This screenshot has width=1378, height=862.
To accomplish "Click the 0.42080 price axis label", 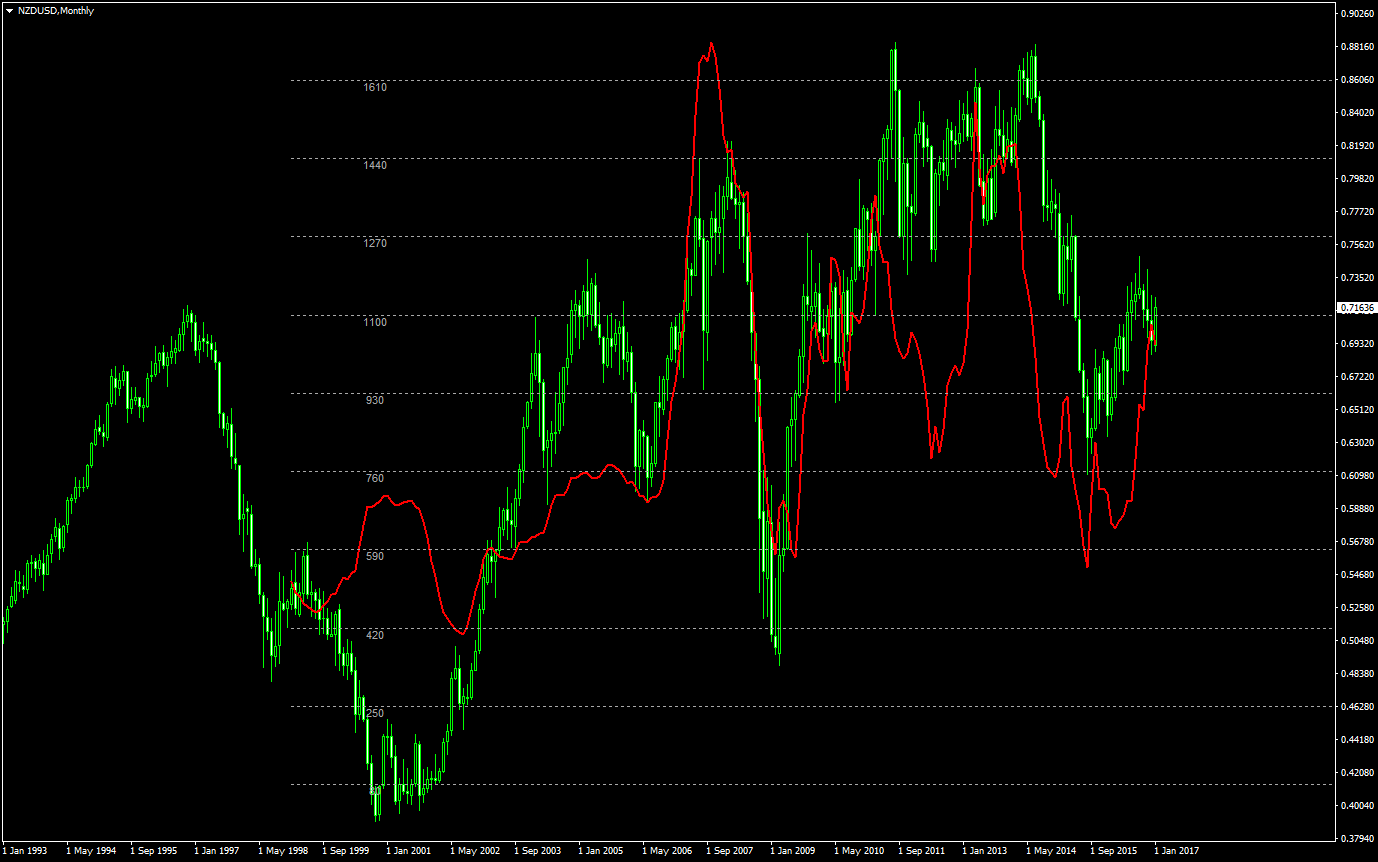I will [x=1356, y=773].
